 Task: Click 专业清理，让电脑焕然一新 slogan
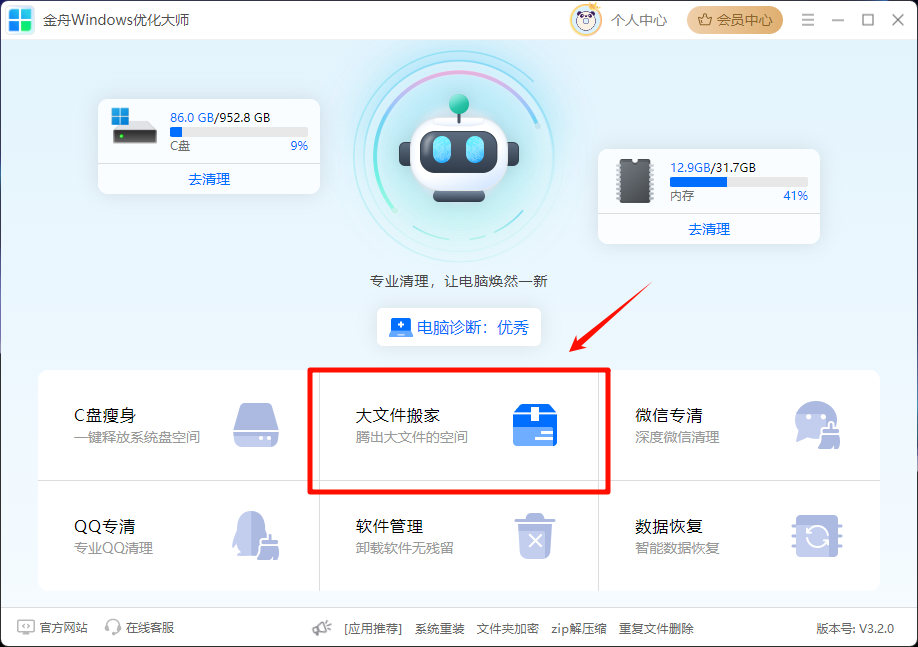(x=458, y=282)
